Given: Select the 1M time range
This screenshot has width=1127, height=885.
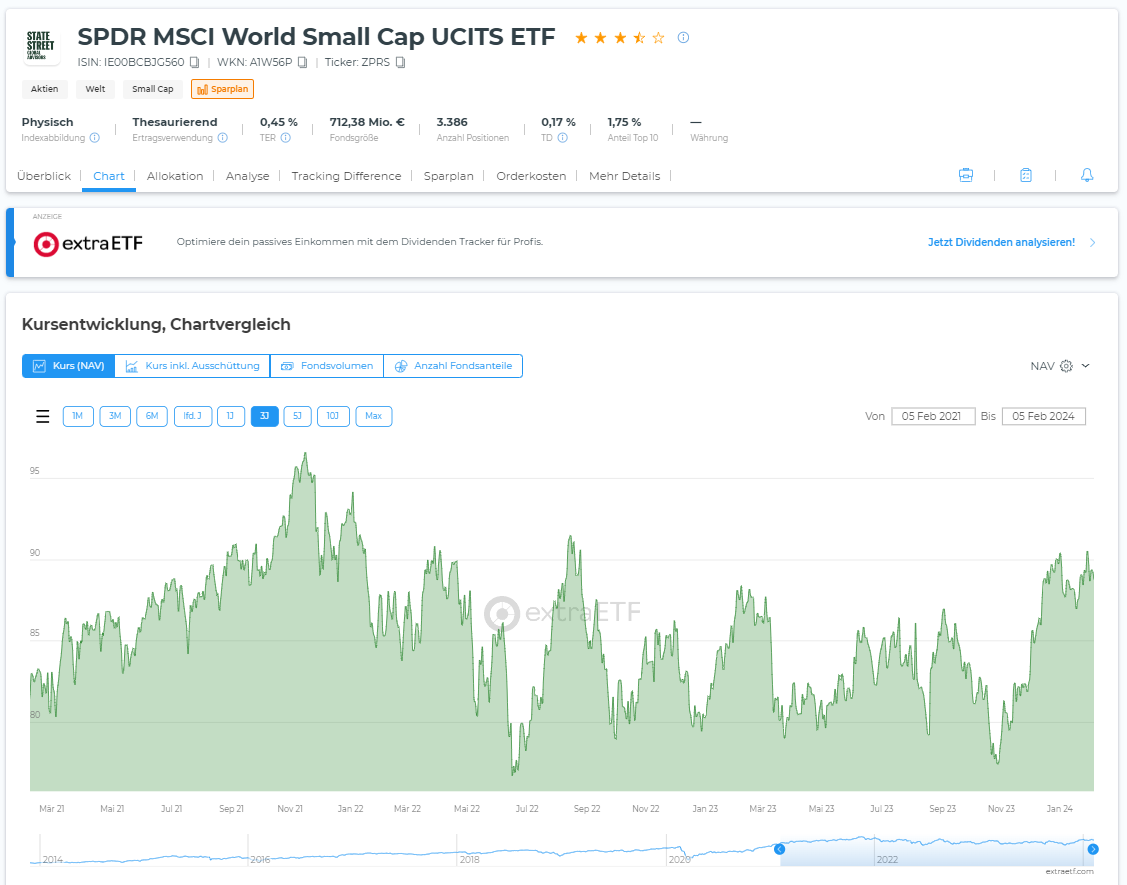Looking at the screenshot, I should (x=78, y=416).
